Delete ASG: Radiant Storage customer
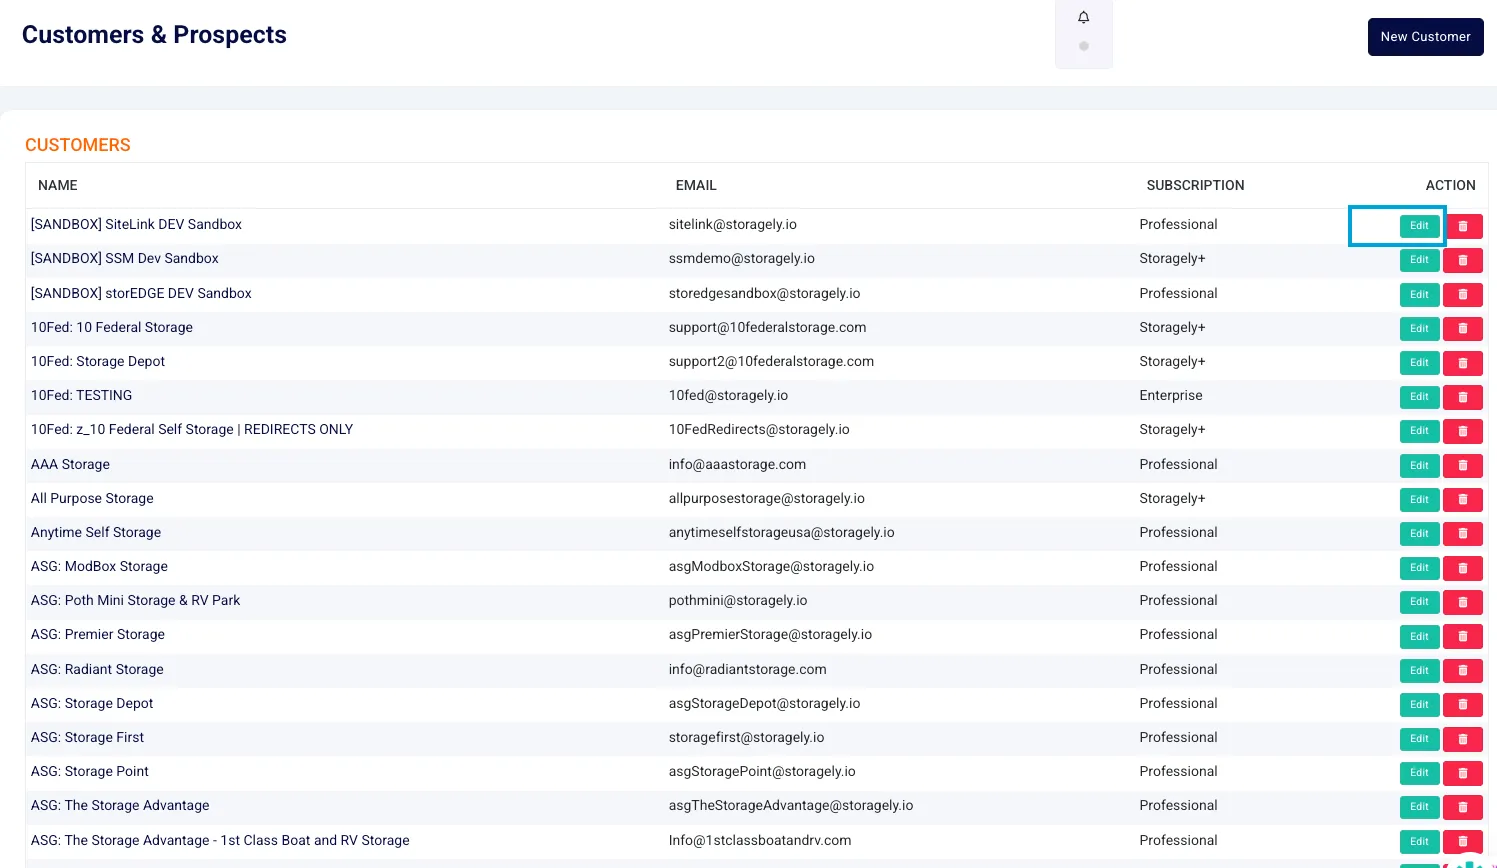1497x868 pixels. [x=1463, y=671]
